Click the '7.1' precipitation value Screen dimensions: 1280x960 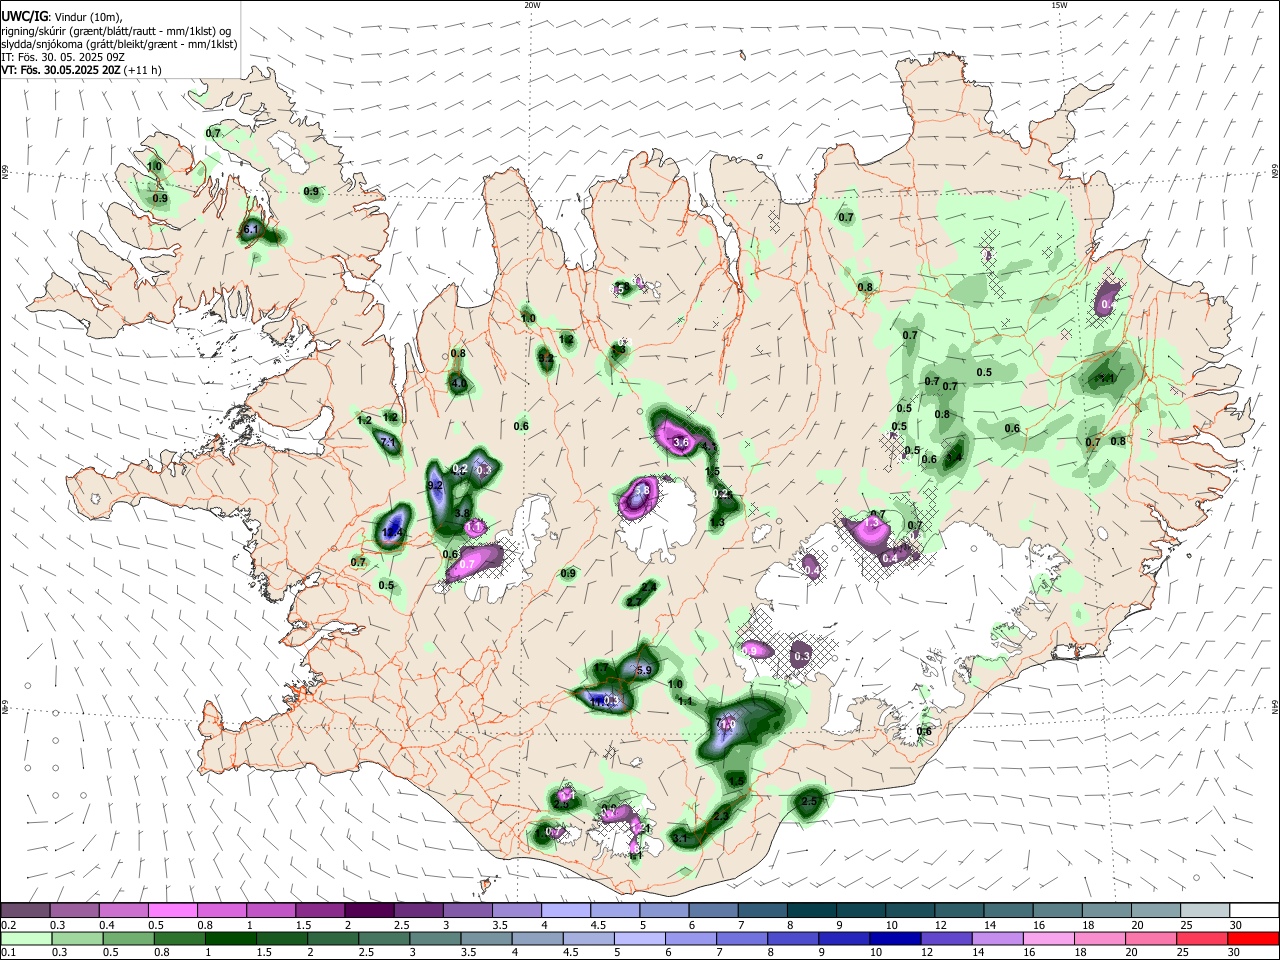click(390, 442)
